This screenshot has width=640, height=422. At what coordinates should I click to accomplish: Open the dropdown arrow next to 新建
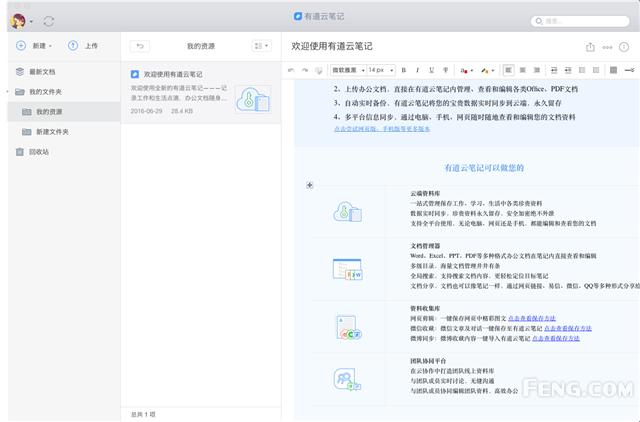[51, 46]
